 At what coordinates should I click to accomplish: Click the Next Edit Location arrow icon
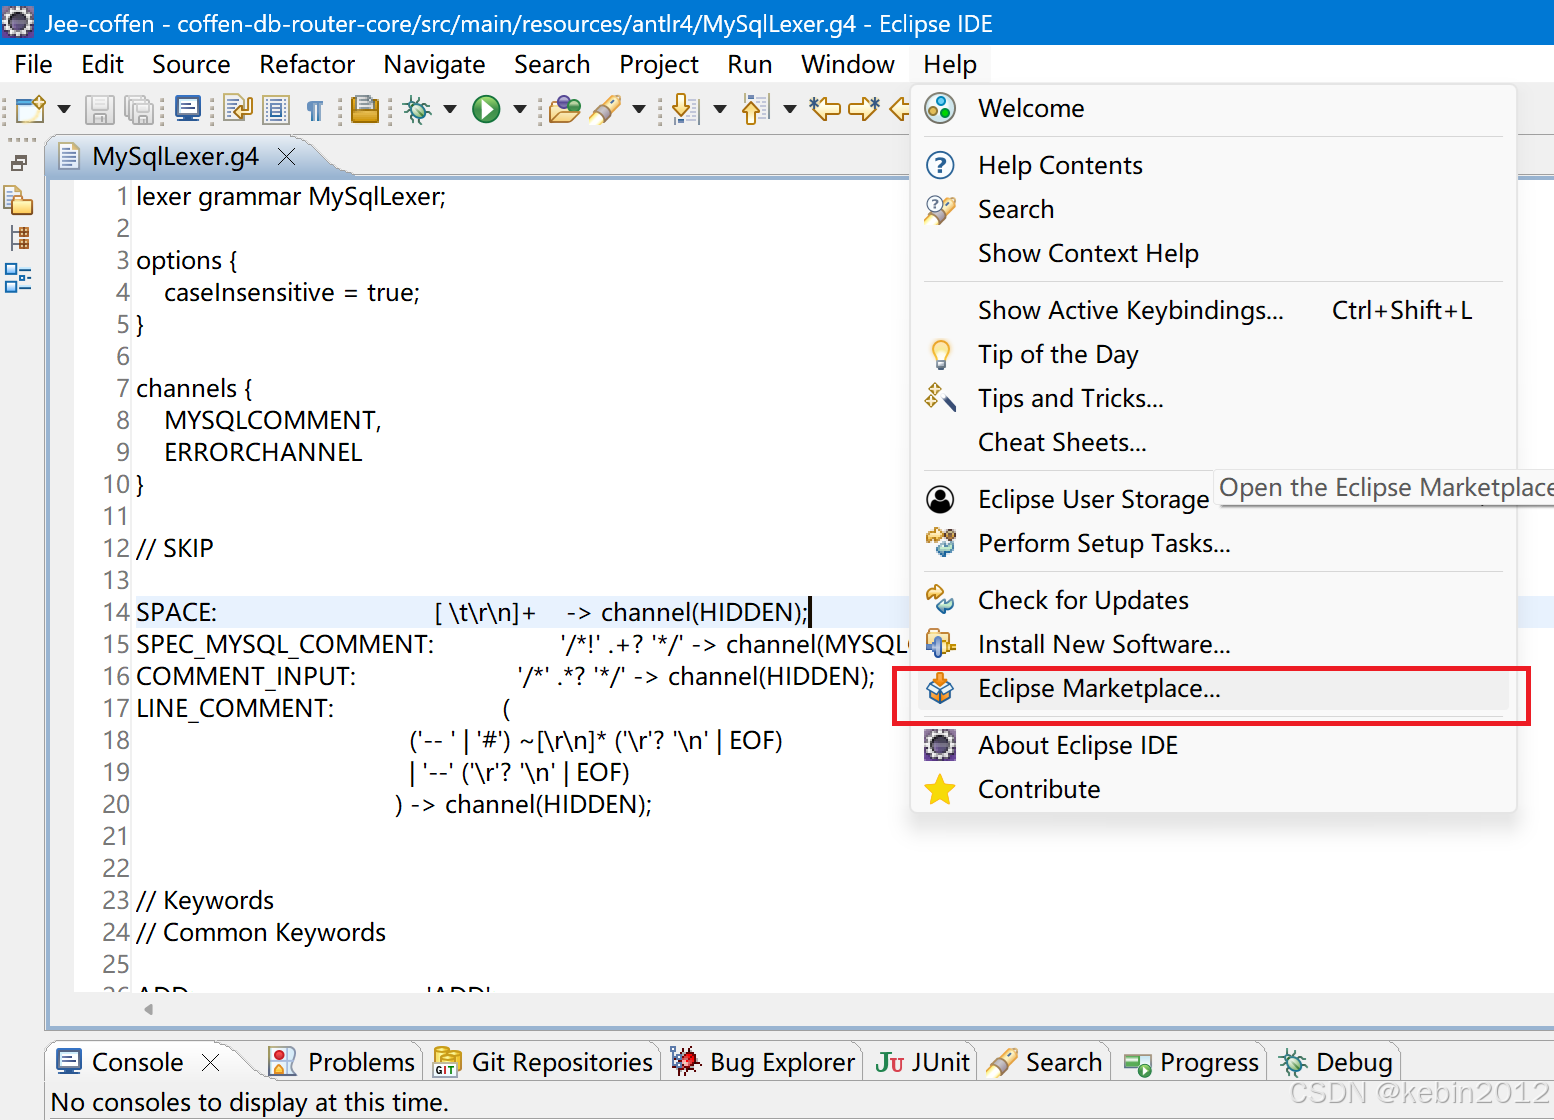864,108
